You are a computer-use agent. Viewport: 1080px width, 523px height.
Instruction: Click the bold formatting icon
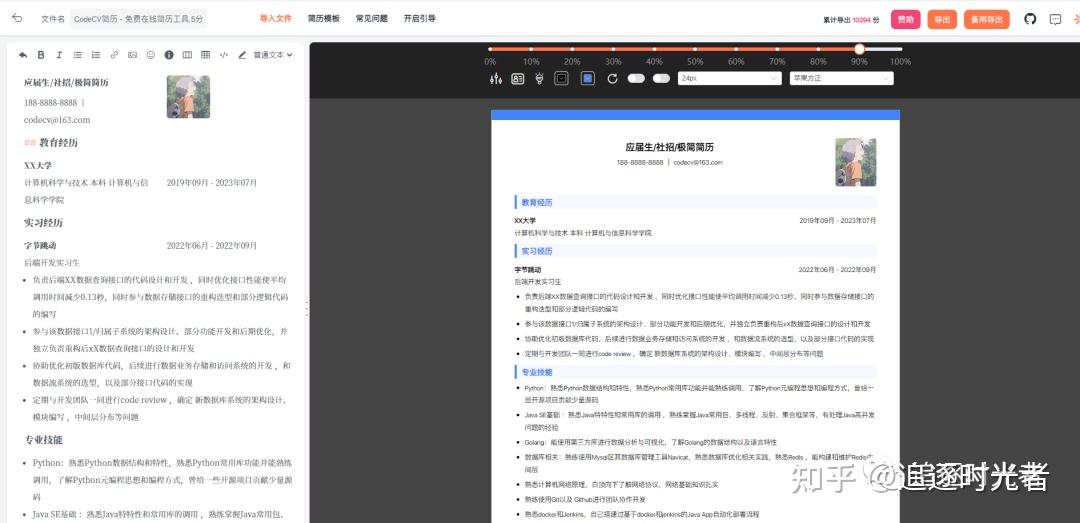41,55
